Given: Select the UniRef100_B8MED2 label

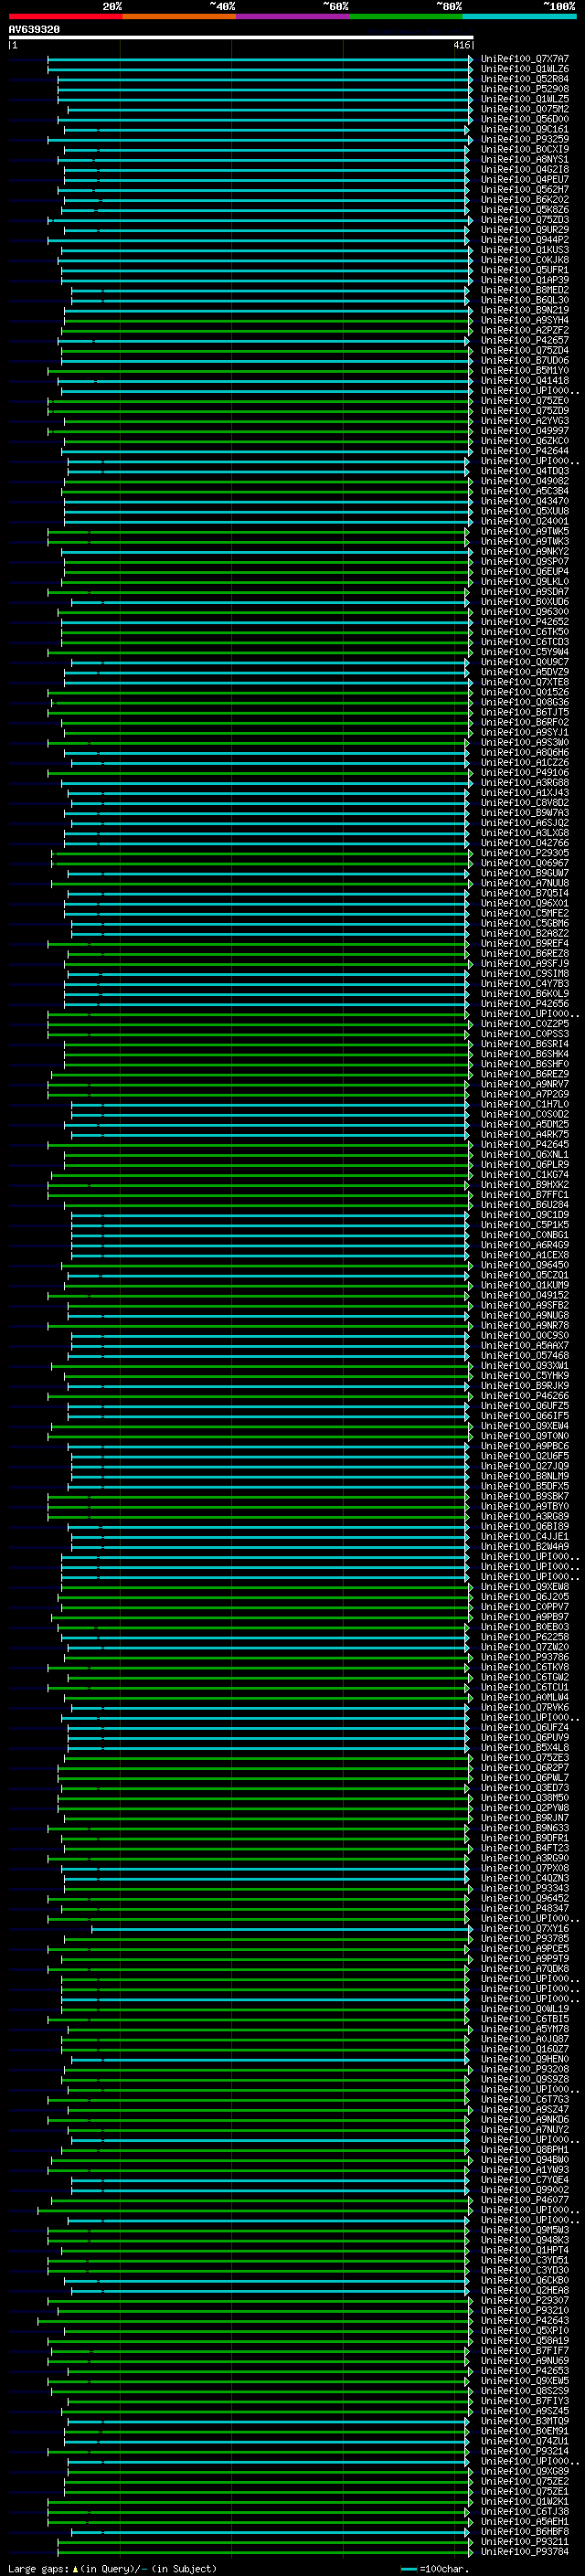Looking at the screenshot, I should coord(525,290).
